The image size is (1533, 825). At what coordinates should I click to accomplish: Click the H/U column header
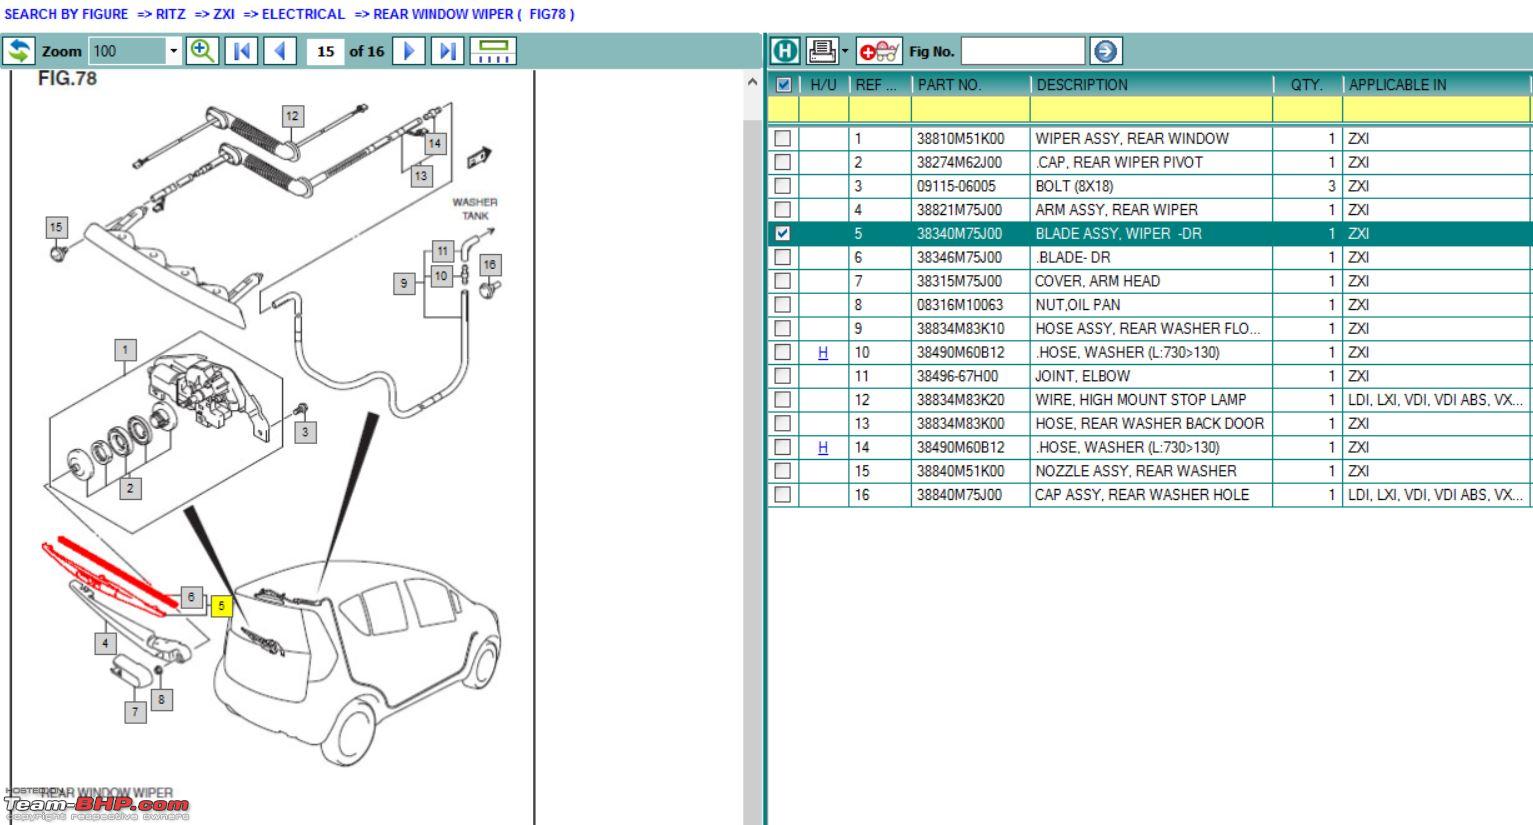[x=824, y=85]
